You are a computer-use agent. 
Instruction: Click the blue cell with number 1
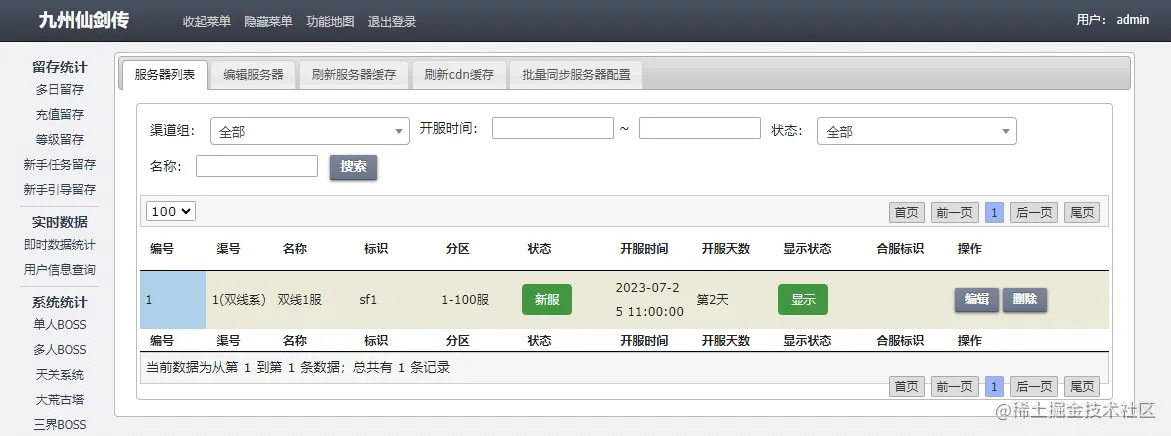pos(173,300)
